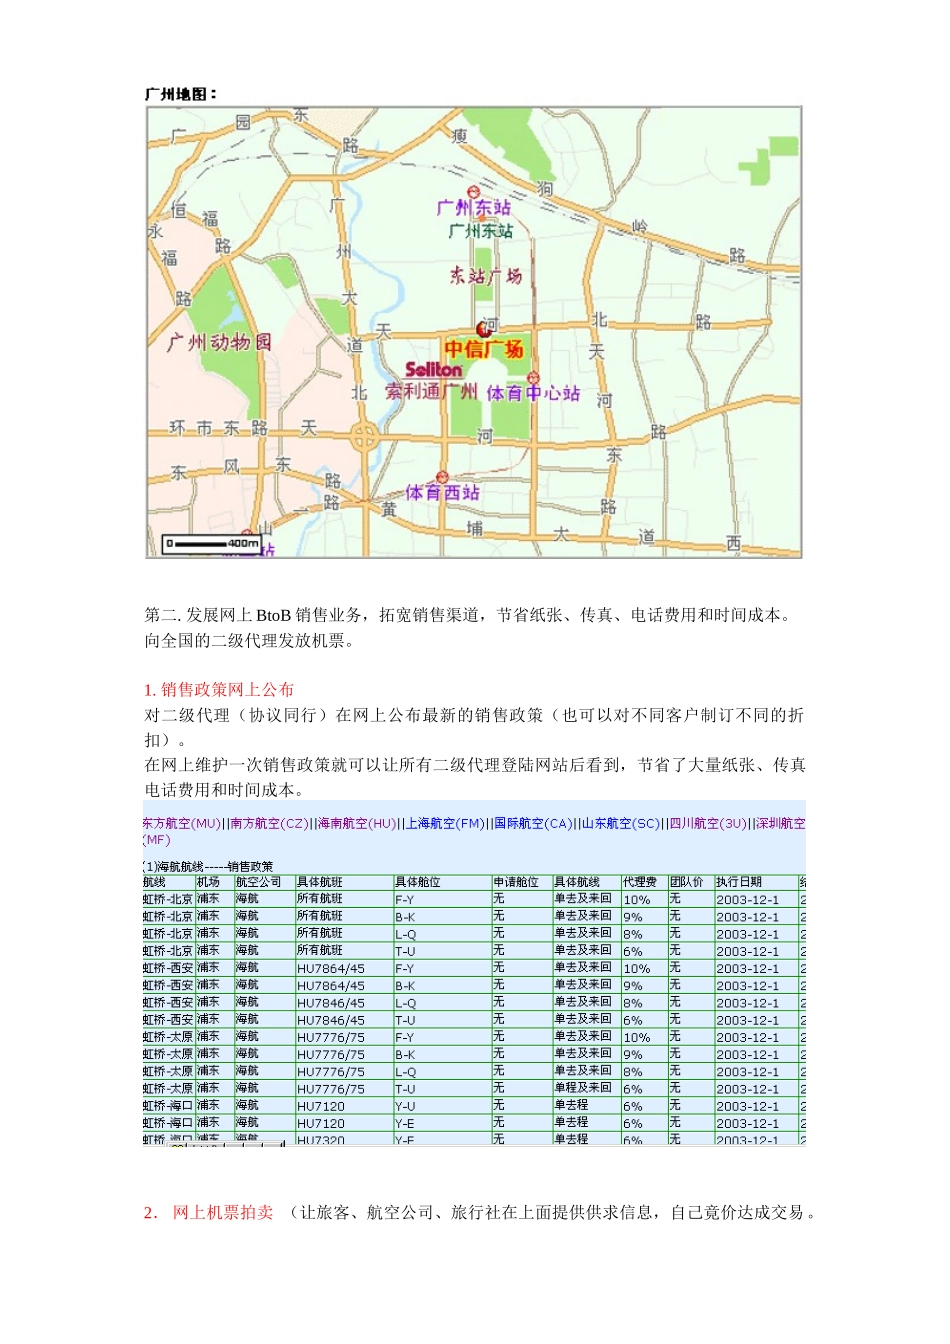This screenshot has width=950, height=1344.
Task: Click the 广州东站 metro station icon on the map
Action: tap(474, 192)
